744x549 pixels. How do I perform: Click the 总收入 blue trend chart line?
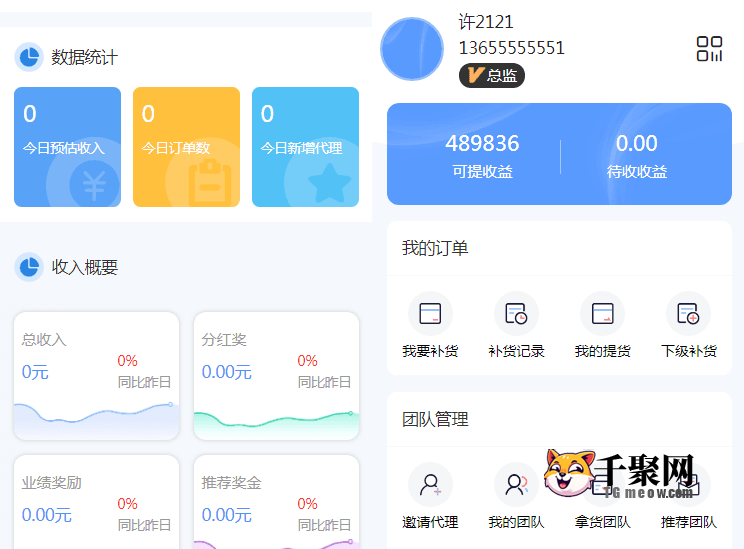[x=97, y=413]
